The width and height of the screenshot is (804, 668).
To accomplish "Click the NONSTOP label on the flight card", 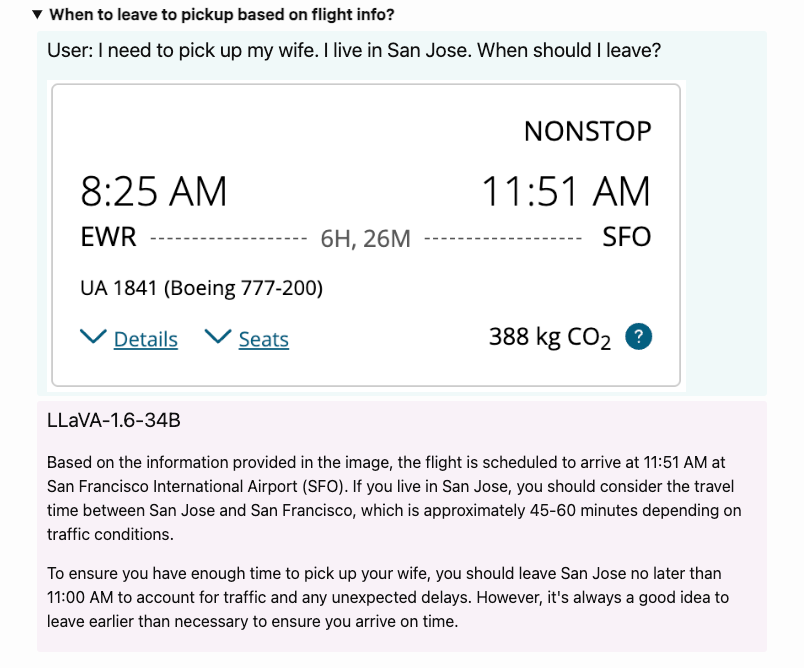I will (587, 131).
